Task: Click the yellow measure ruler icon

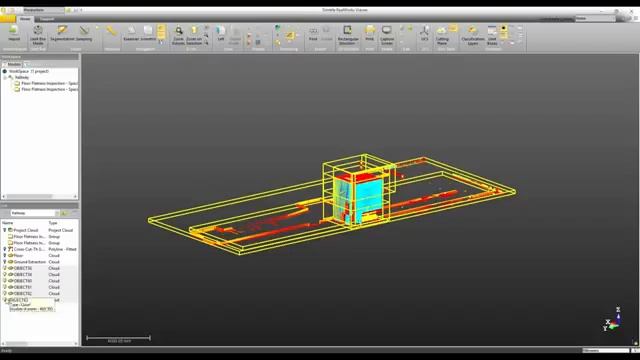Action: 111,31
